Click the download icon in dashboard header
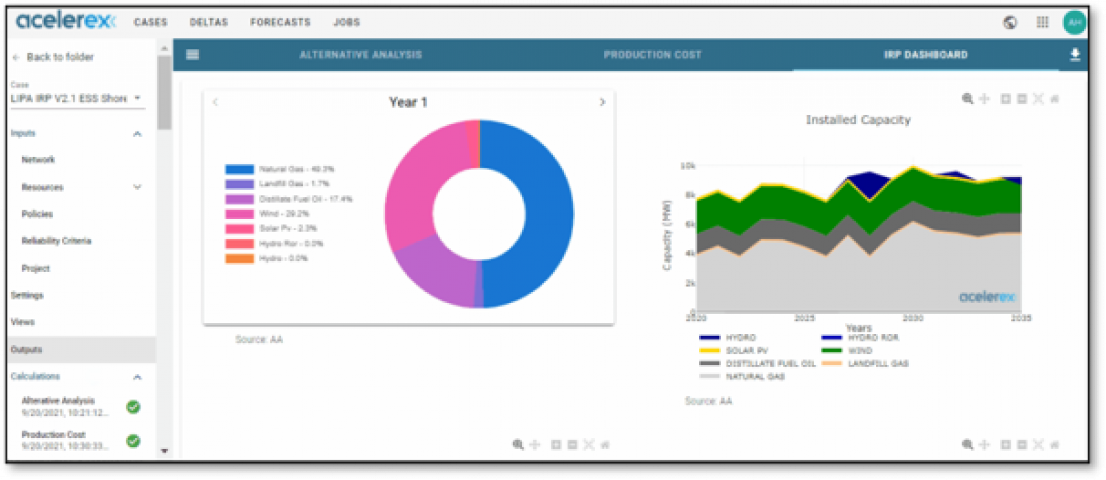 click(x=1075, y=55)
